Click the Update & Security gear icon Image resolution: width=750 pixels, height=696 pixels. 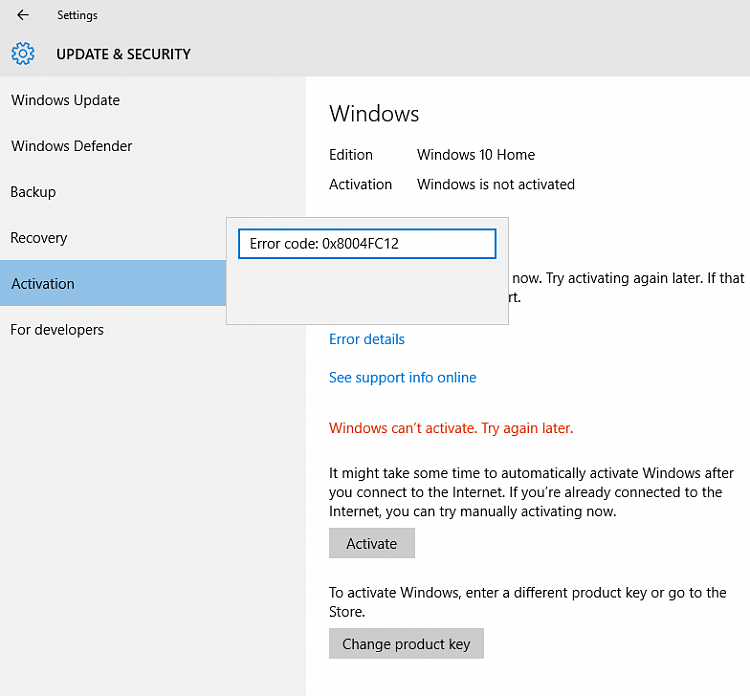pos(23,54)
